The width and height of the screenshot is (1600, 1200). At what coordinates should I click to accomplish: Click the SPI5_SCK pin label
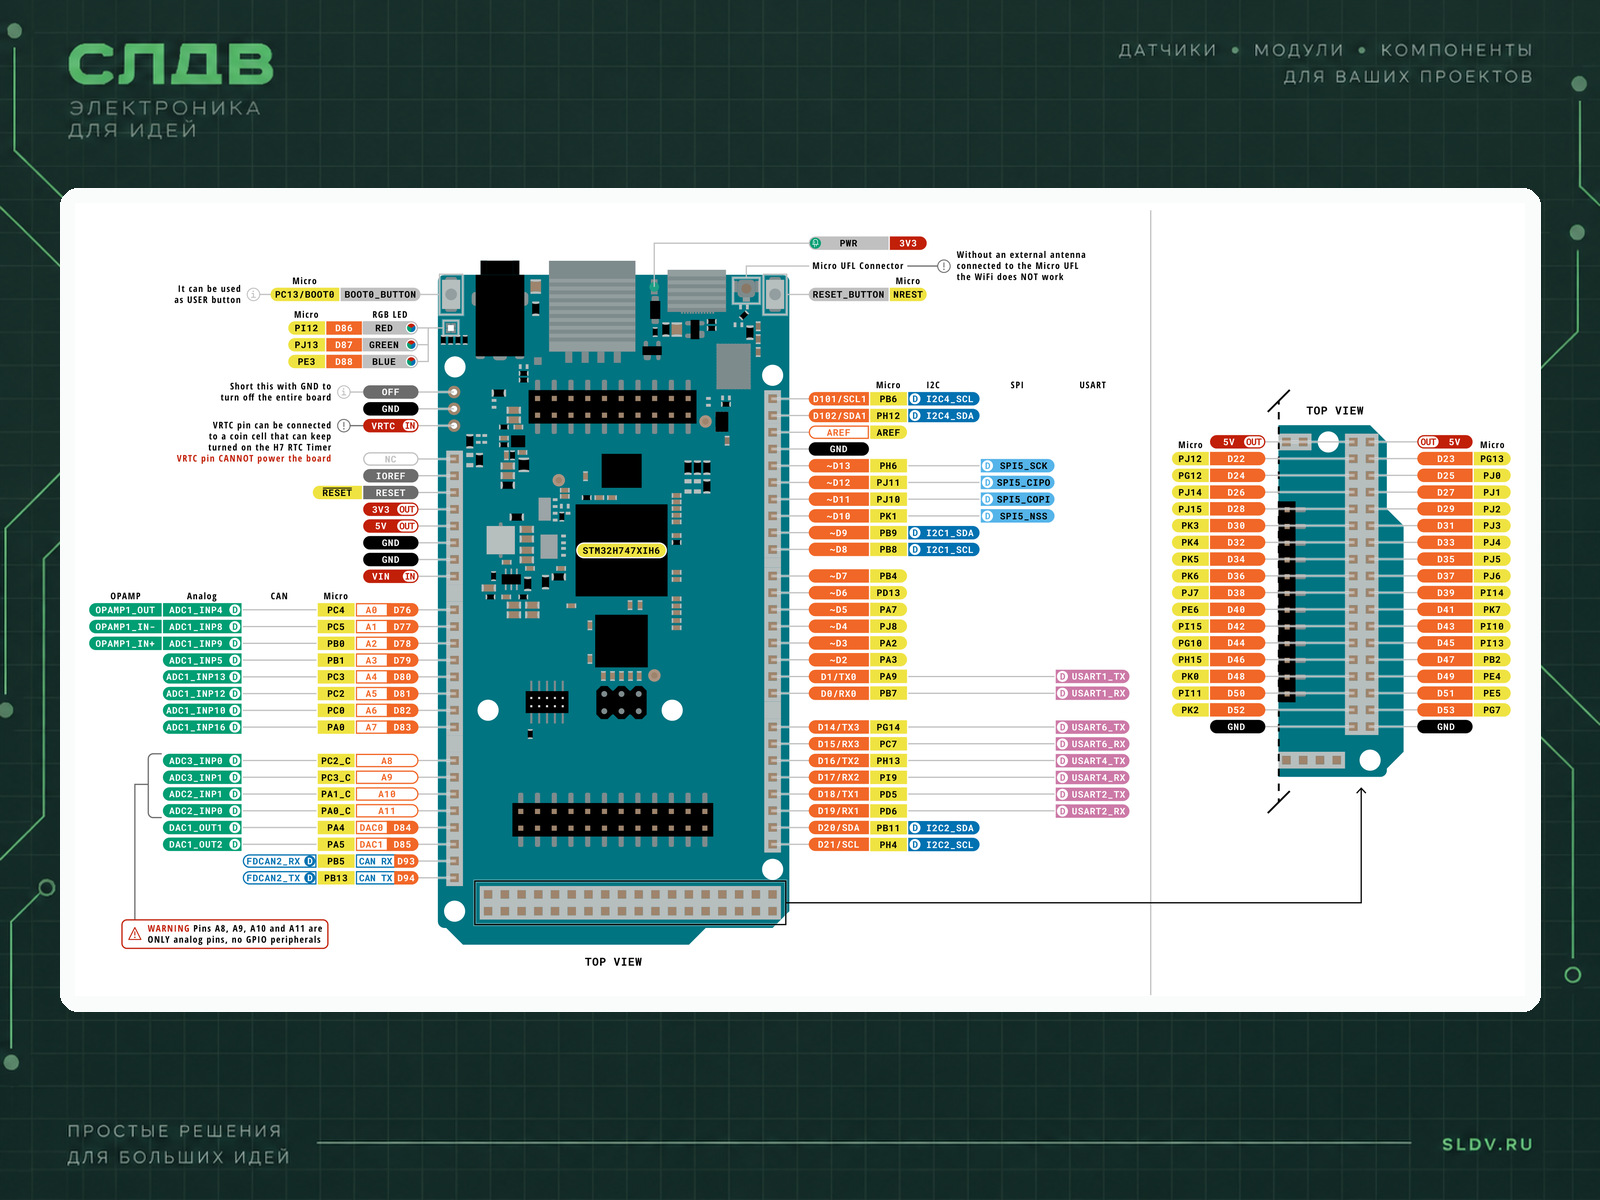(1017, 466)
